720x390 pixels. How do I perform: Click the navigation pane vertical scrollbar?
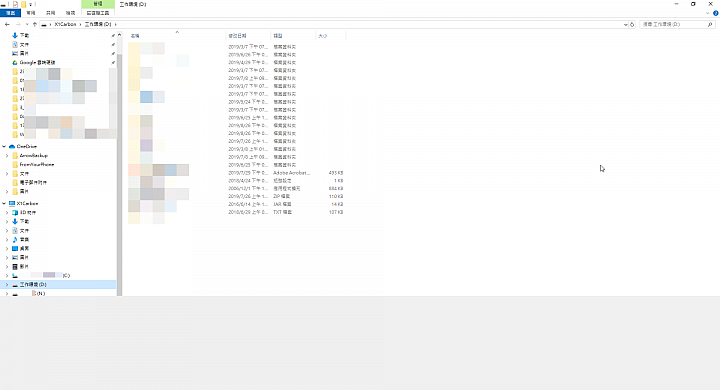pos(119,175)
